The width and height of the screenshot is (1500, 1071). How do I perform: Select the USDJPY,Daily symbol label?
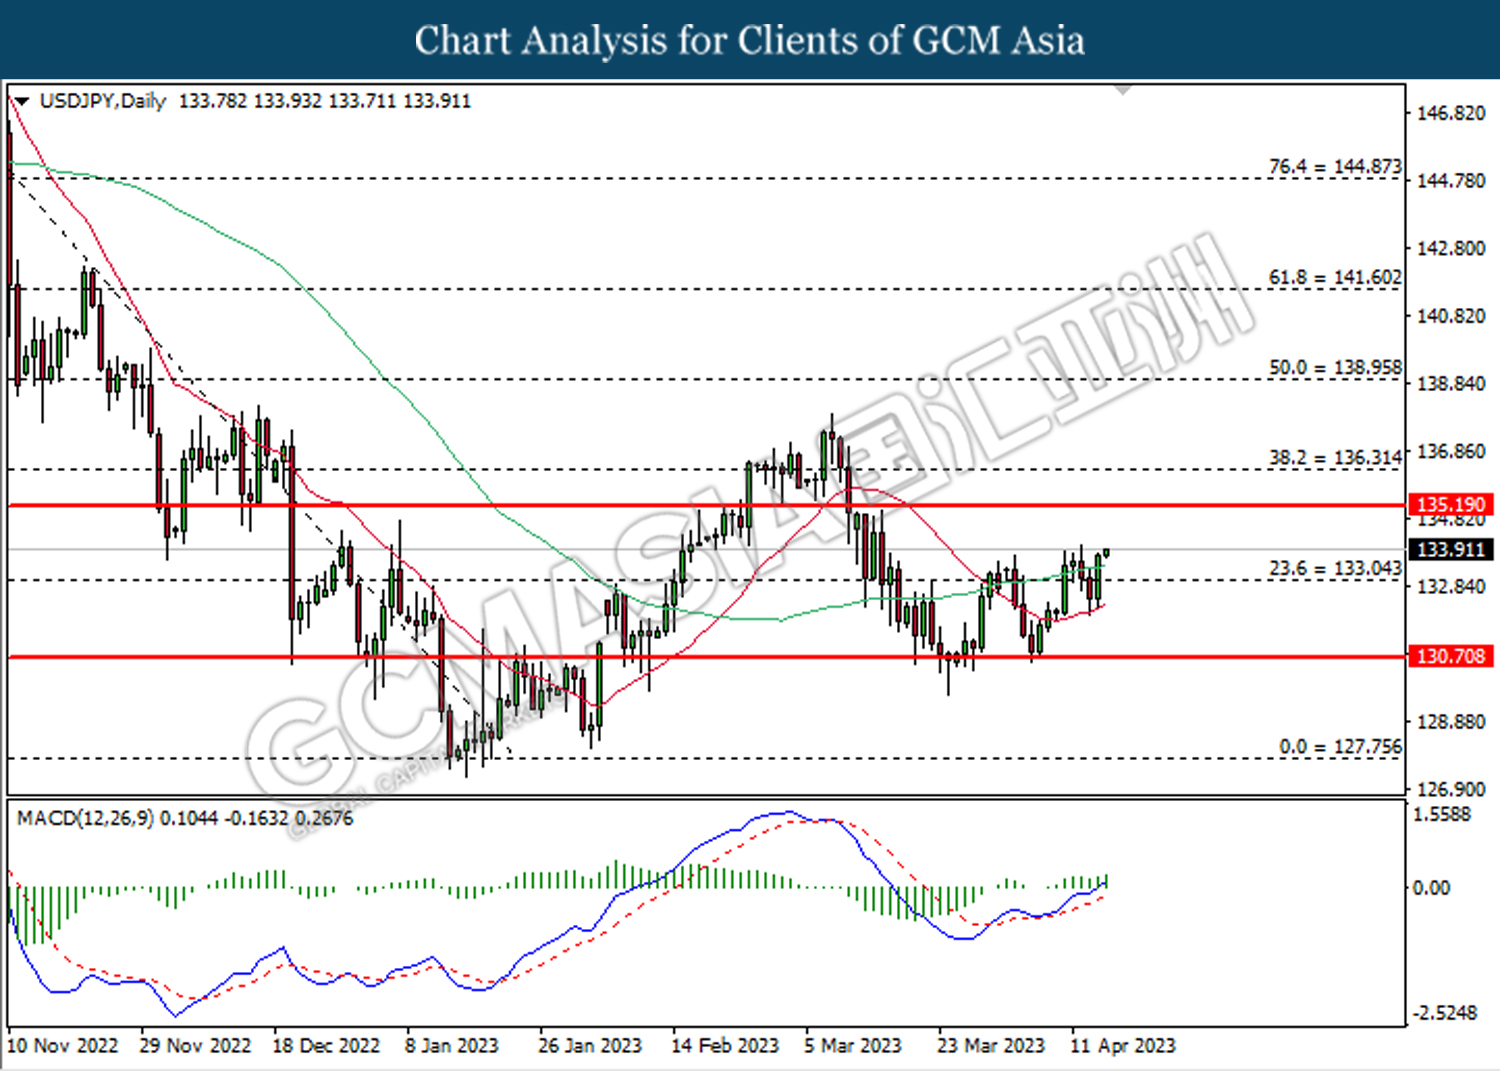(x=103, y=101)
